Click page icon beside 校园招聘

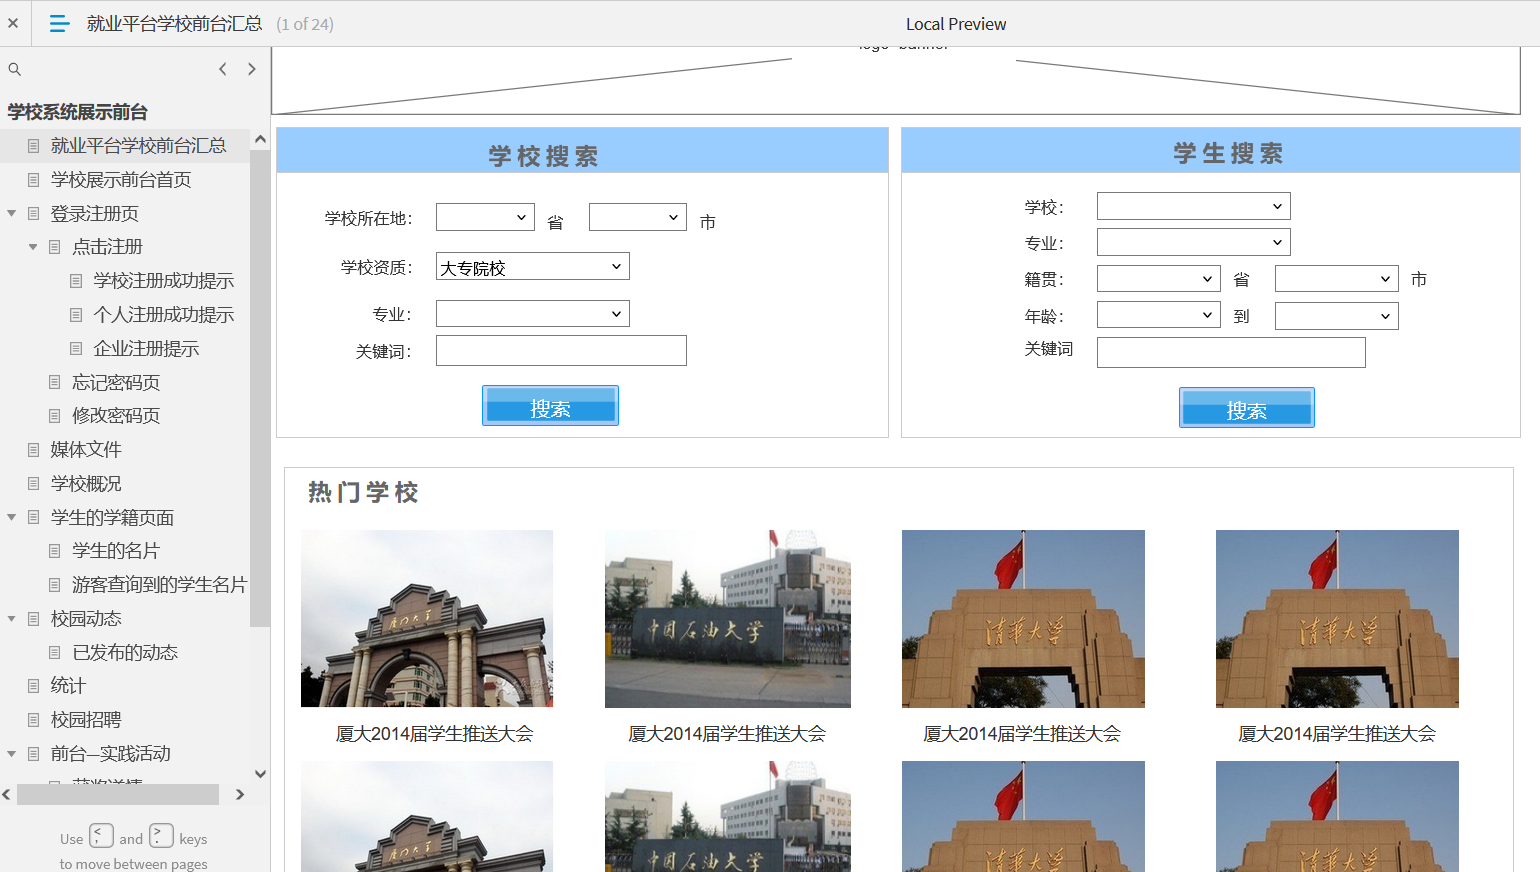(x=34, y=720)
